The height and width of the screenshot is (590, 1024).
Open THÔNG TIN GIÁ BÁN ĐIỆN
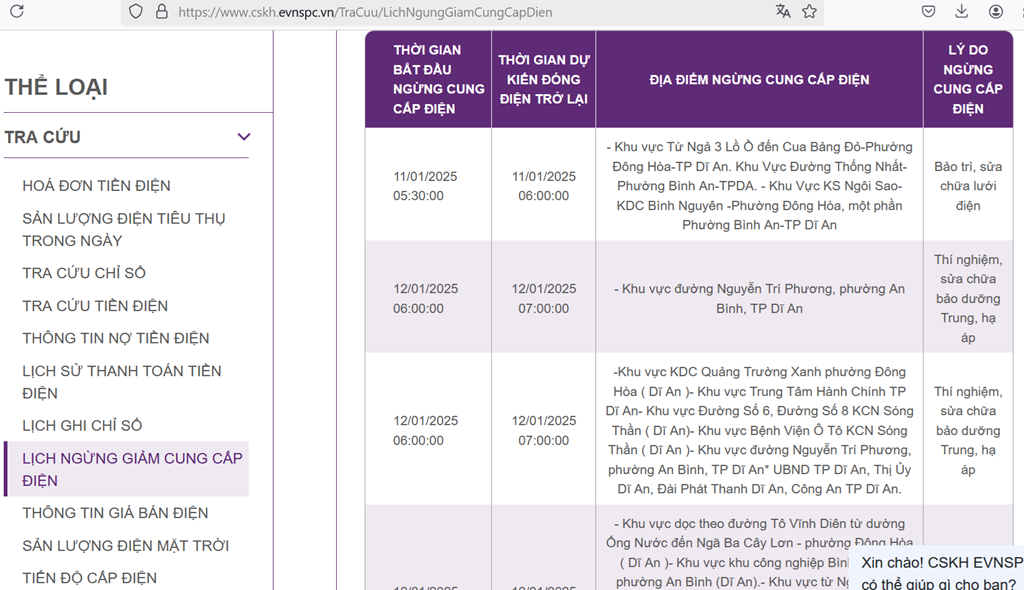coord(115,513)
